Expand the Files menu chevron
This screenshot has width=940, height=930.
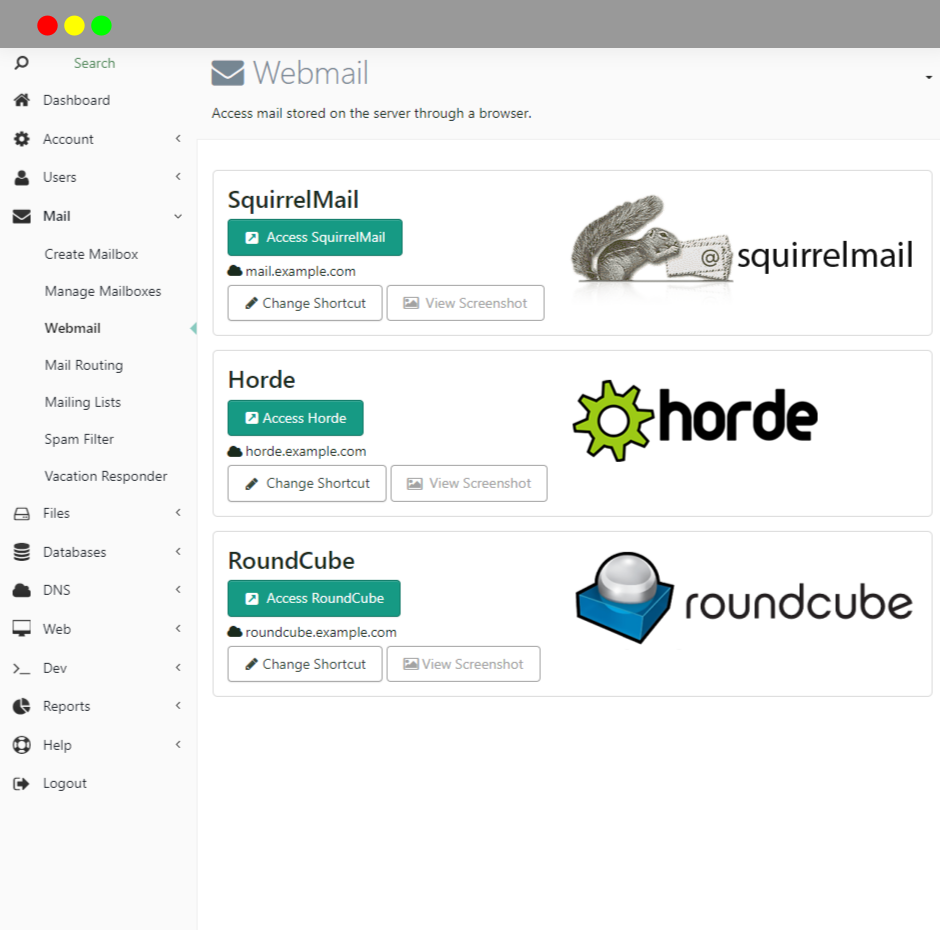(x=178, y=512)
